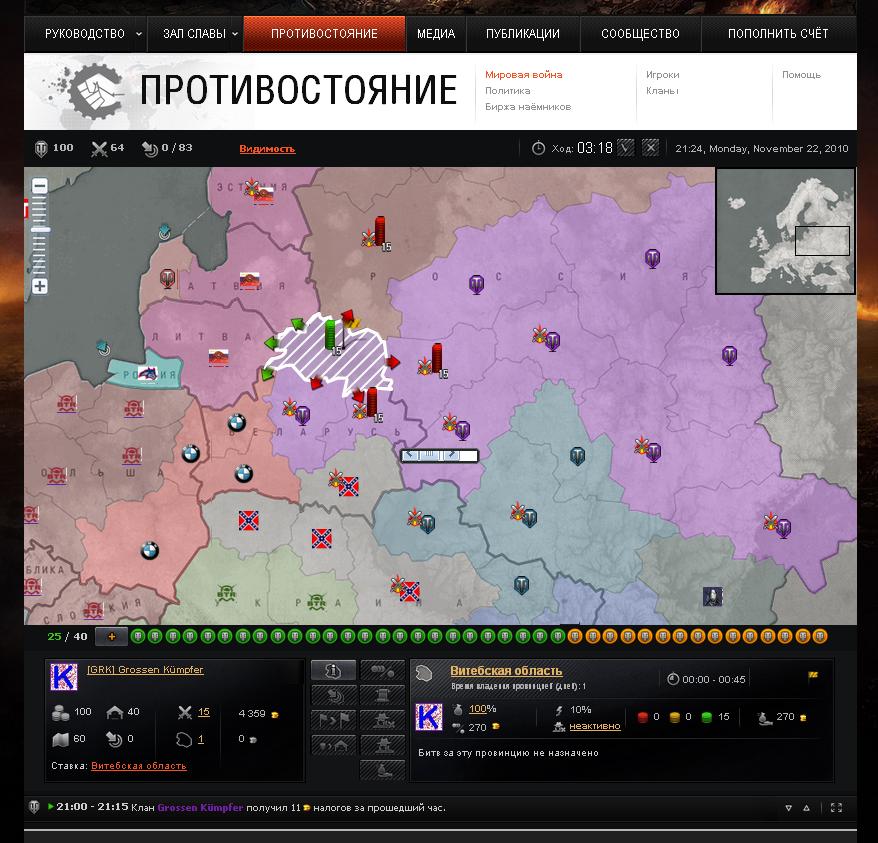This screenshot has height=843, width=878.
Task: Click the log scroll-down triangle
Action: [x=788, y=808]
